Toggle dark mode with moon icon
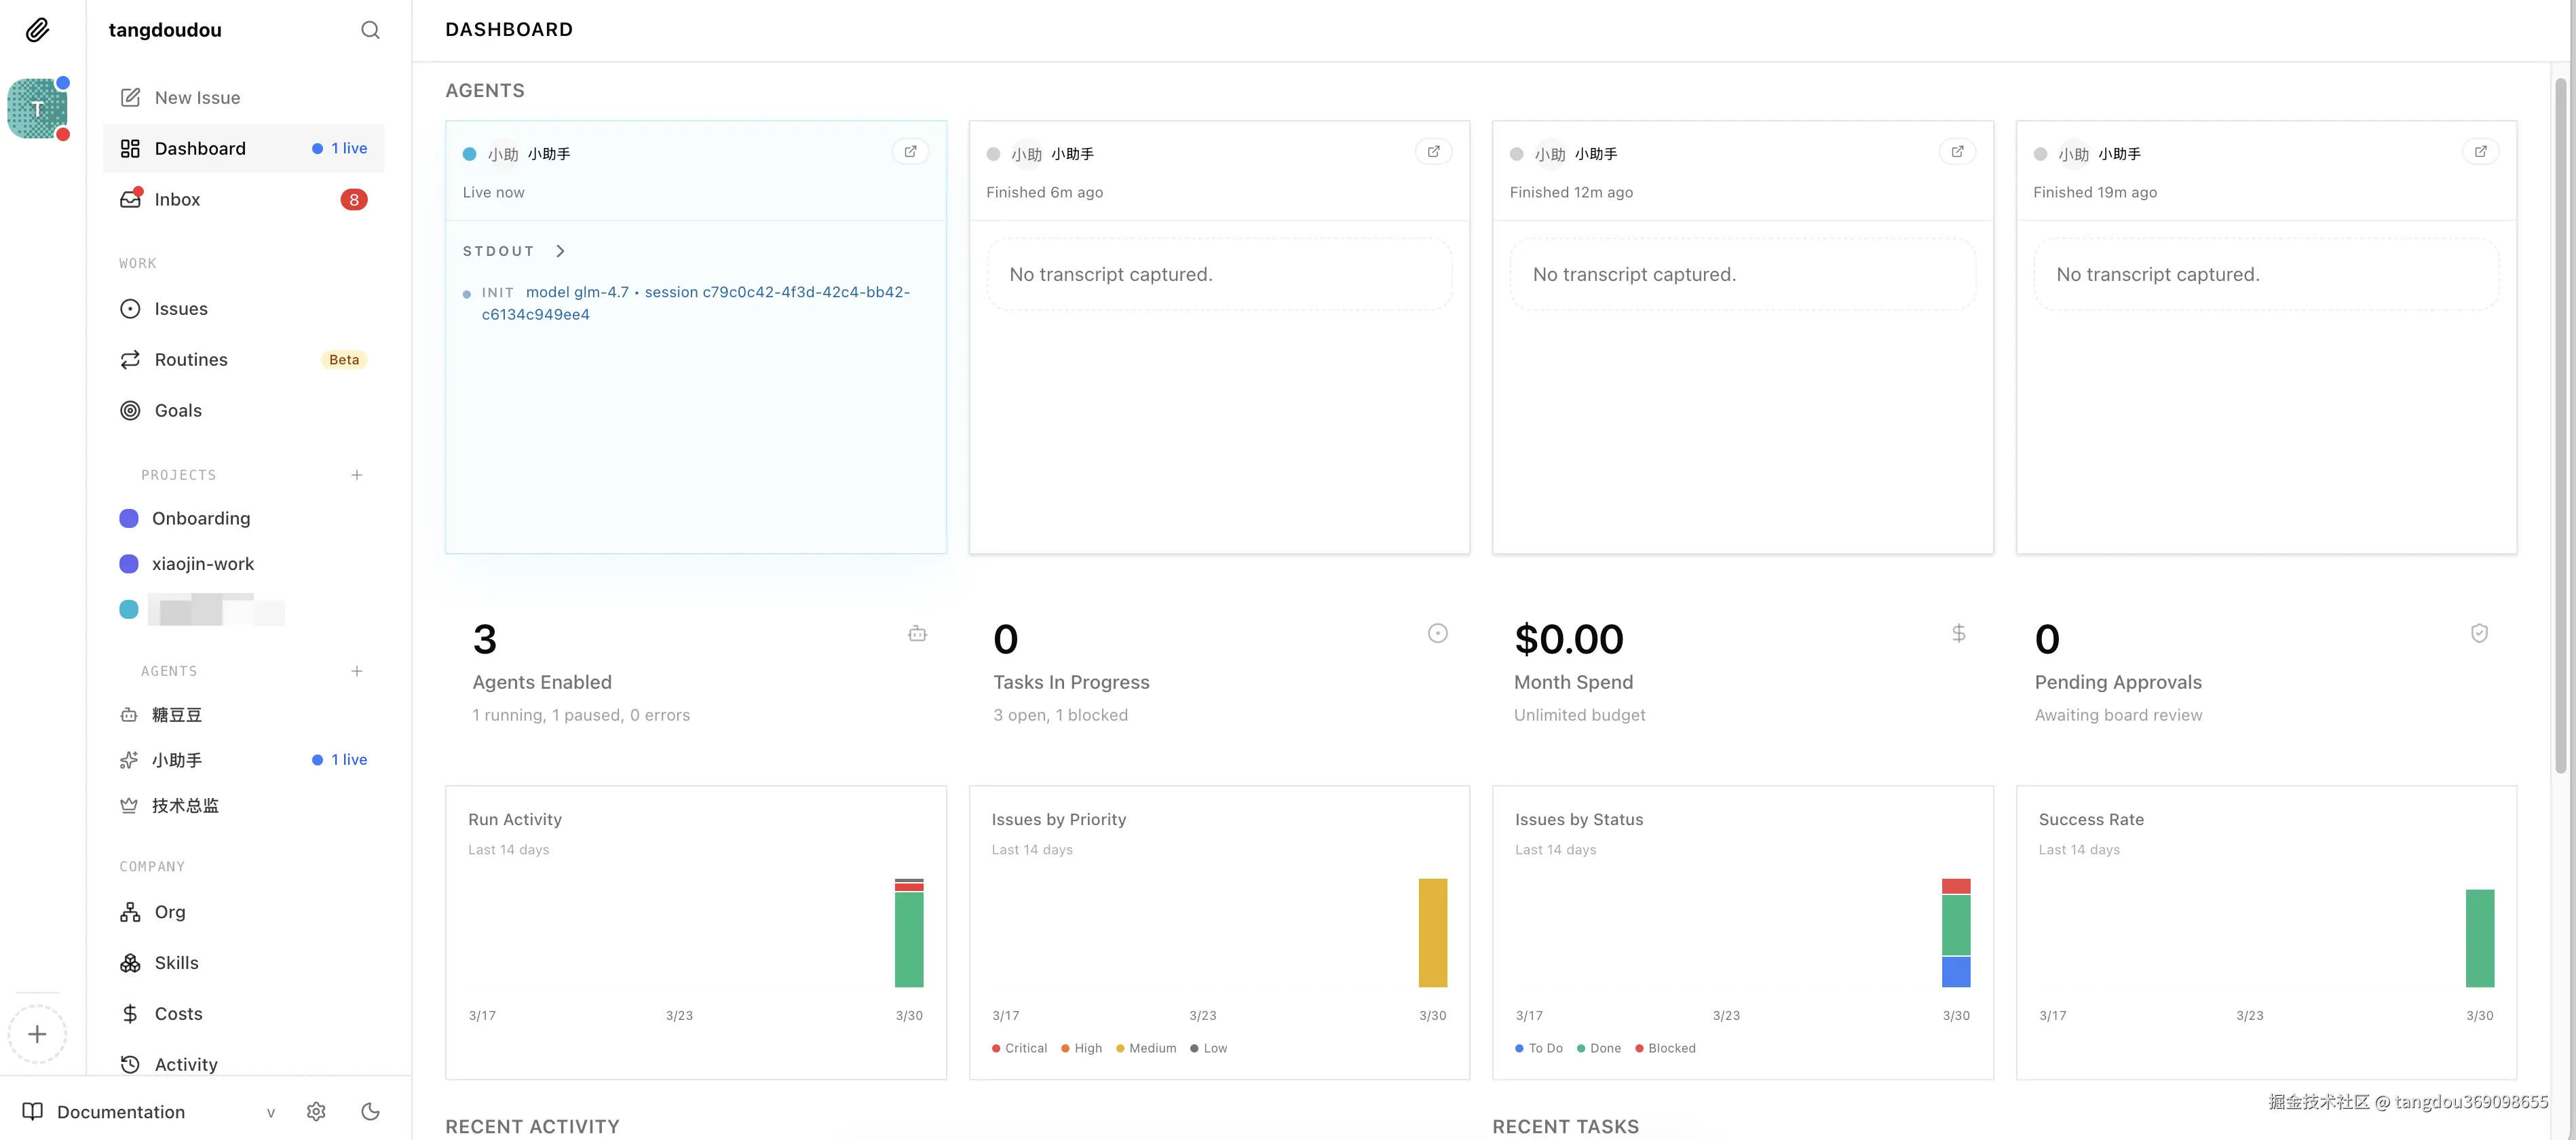Viewport: 2576px width, 1140px height. pos(370,1111)
